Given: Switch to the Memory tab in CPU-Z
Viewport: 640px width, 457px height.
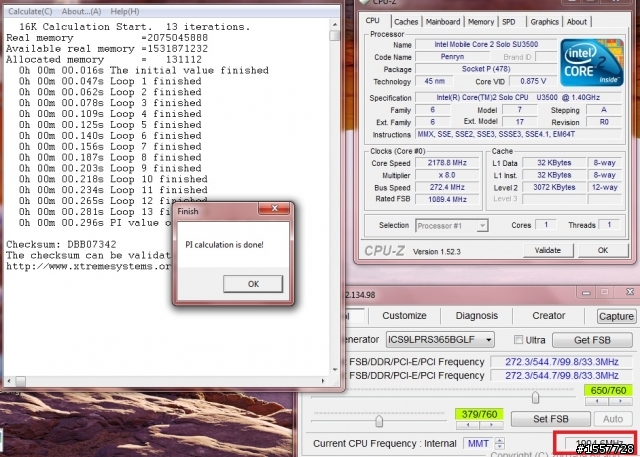Looking at the screenshot, I should 481,22.
